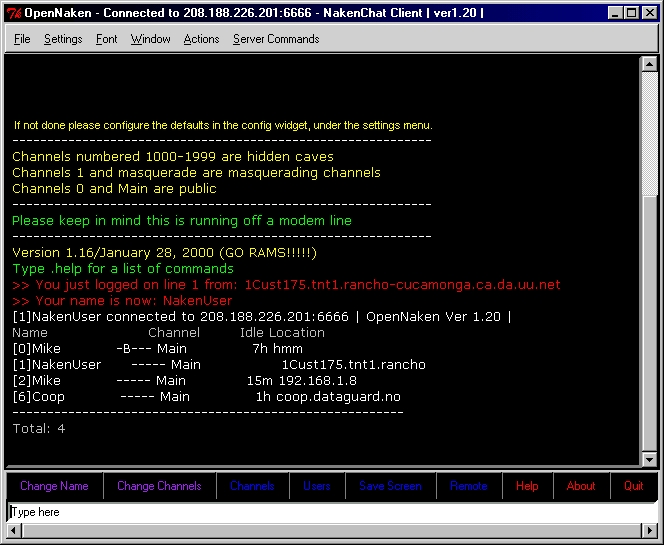Viewport: 664px width, 545px height.
Task: Click the Change Channels button
Action: pyautogui.click(x=159, y=486)
